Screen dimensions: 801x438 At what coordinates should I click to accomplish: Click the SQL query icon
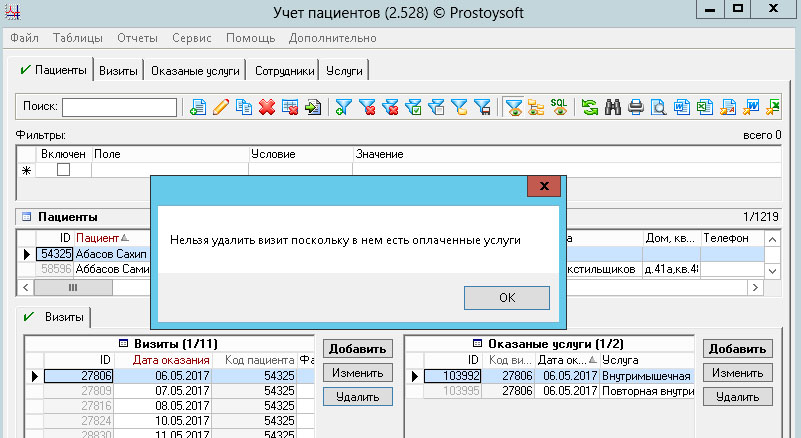560,107
